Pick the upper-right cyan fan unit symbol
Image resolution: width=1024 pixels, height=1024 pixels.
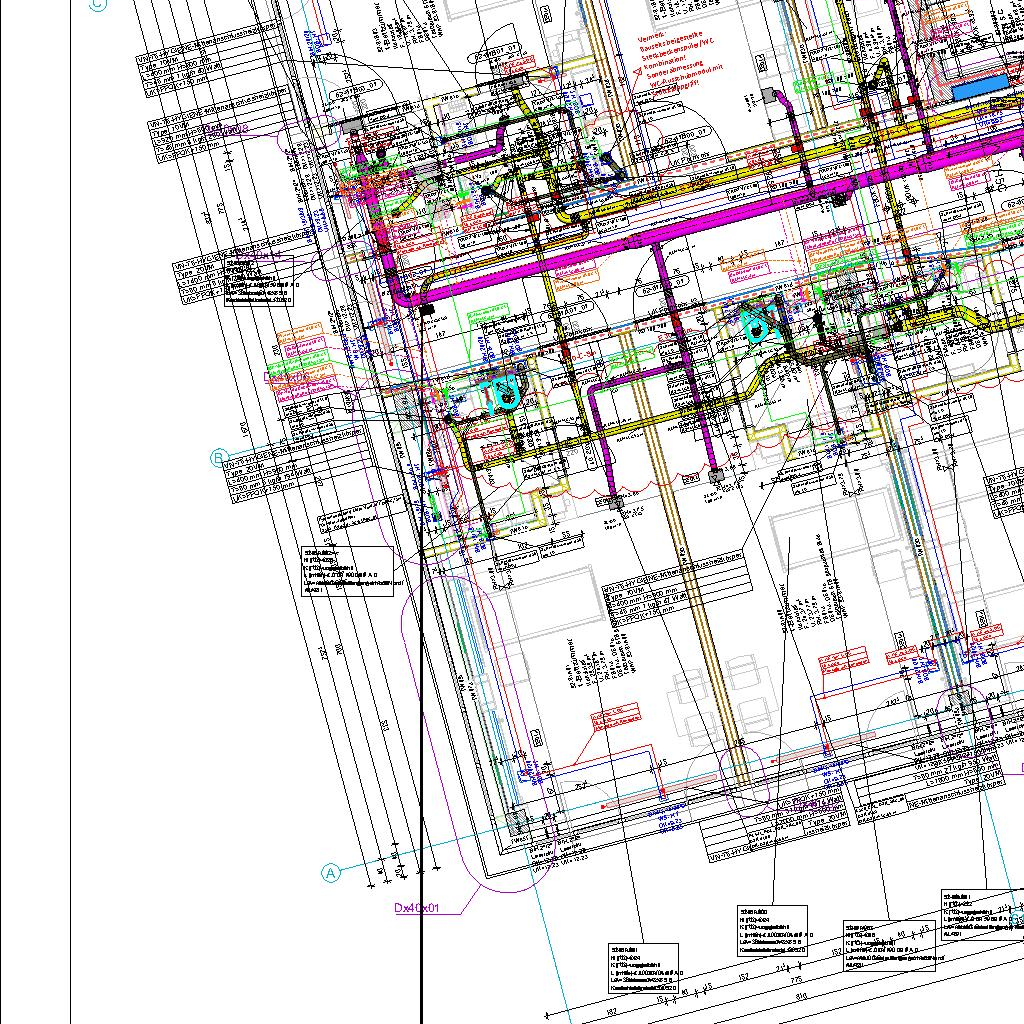(760, 325)
